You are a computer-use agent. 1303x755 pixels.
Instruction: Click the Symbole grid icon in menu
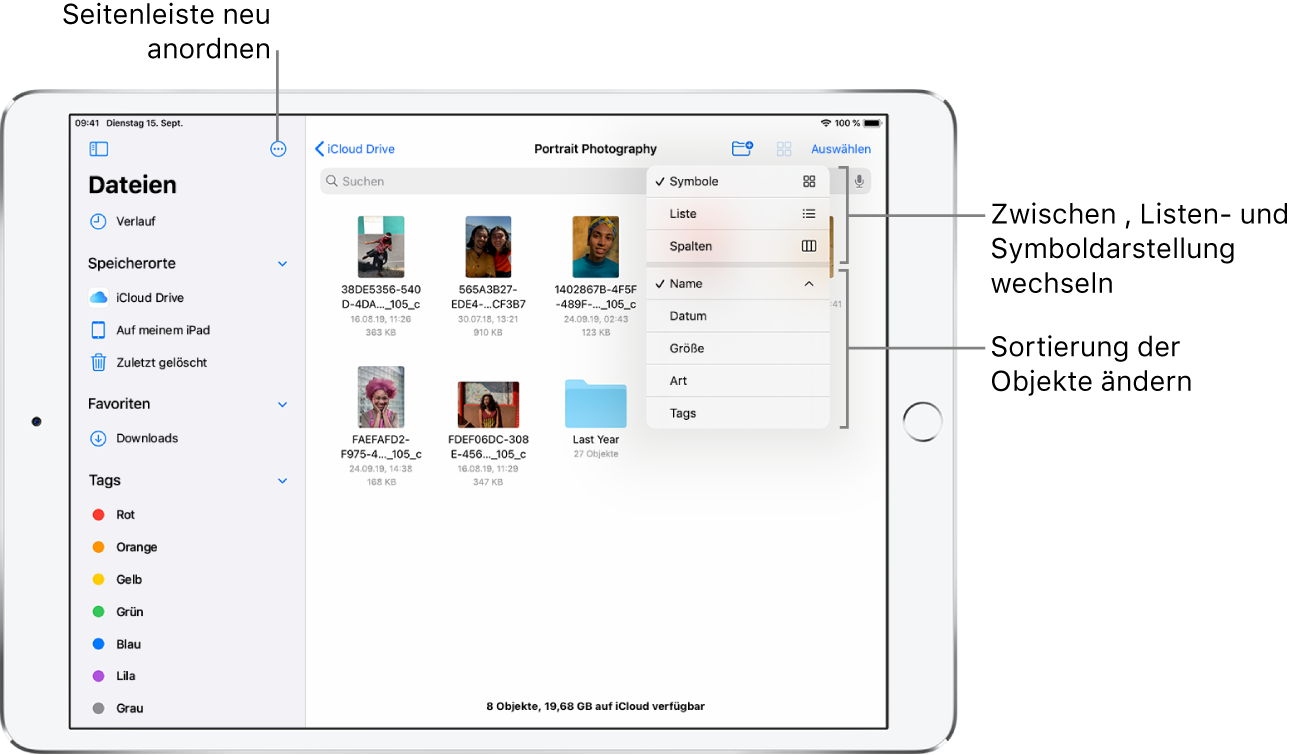point(809,182)
